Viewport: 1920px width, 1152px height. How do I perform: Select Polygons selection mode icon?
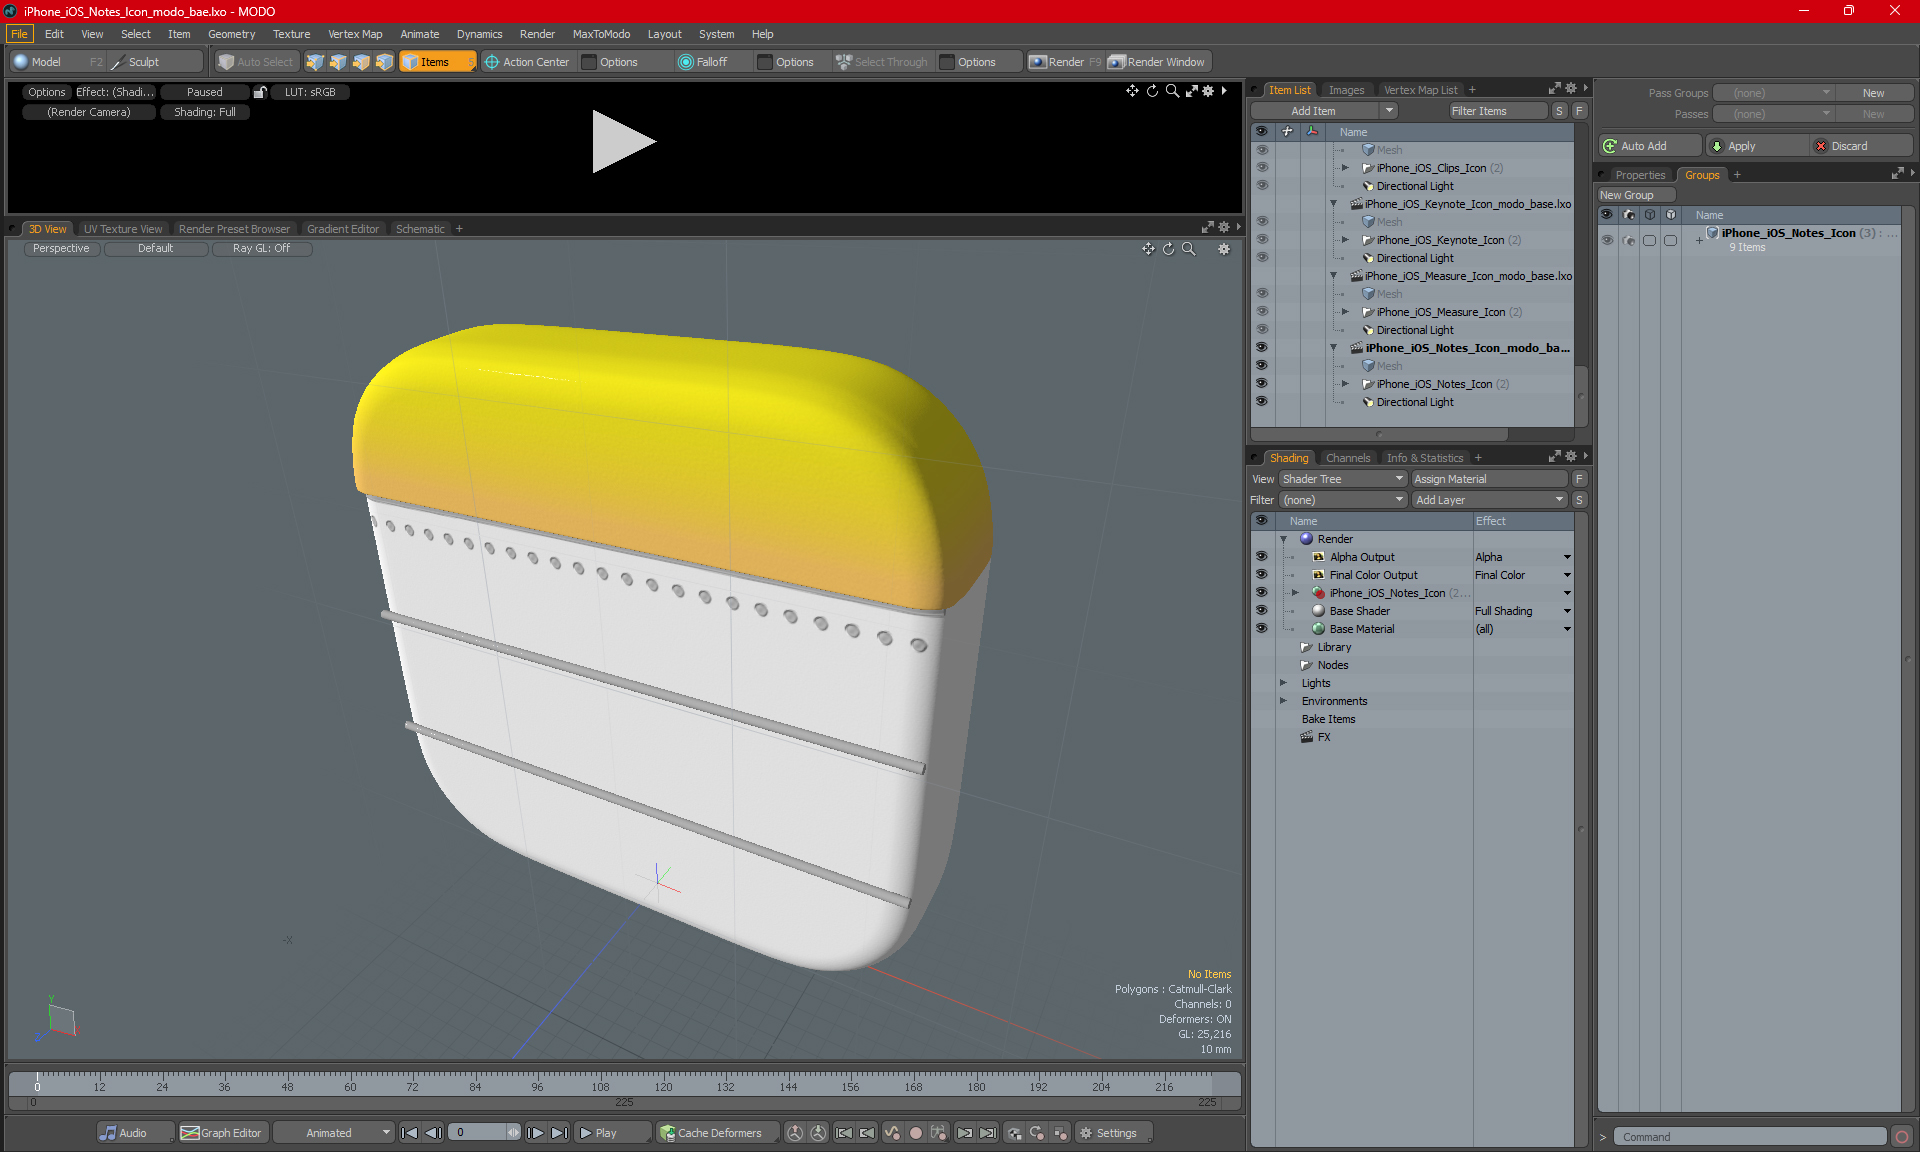[361, 62]
